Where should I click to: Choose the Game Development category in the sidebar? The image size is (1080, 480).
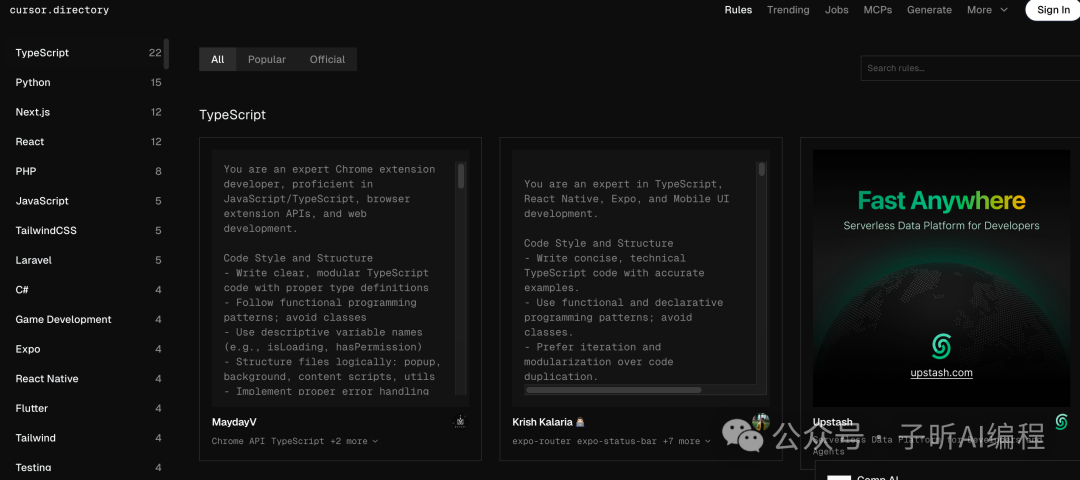[63, 320]
